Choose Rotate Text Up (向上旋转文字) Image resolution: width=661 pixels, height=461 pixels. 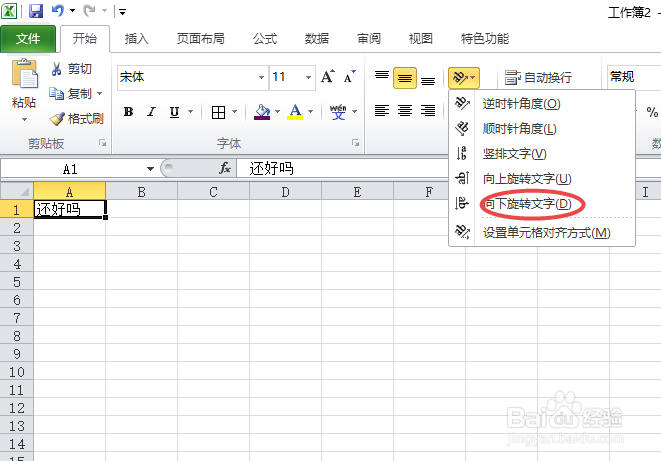(x=542, y=179)
